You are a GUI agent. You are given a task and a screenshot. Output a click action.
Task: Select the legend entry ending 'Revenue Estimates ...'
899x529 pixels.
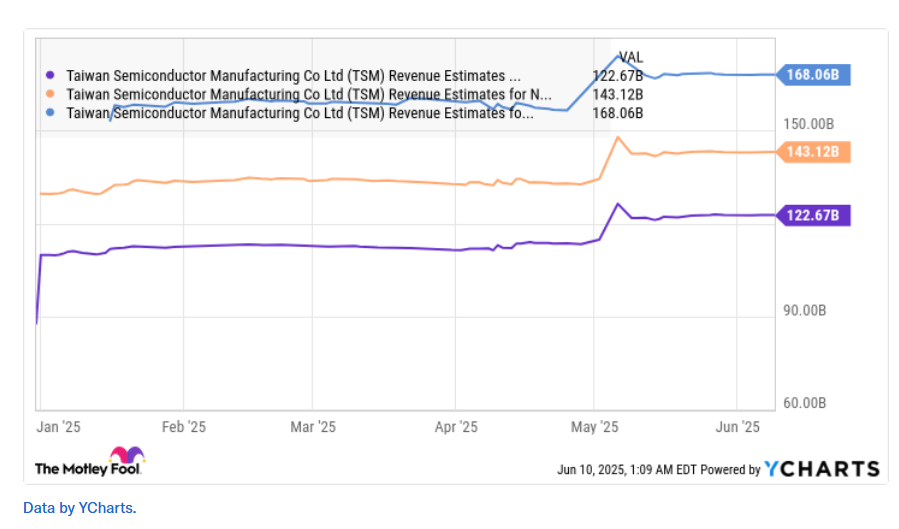tap(294, 76)
